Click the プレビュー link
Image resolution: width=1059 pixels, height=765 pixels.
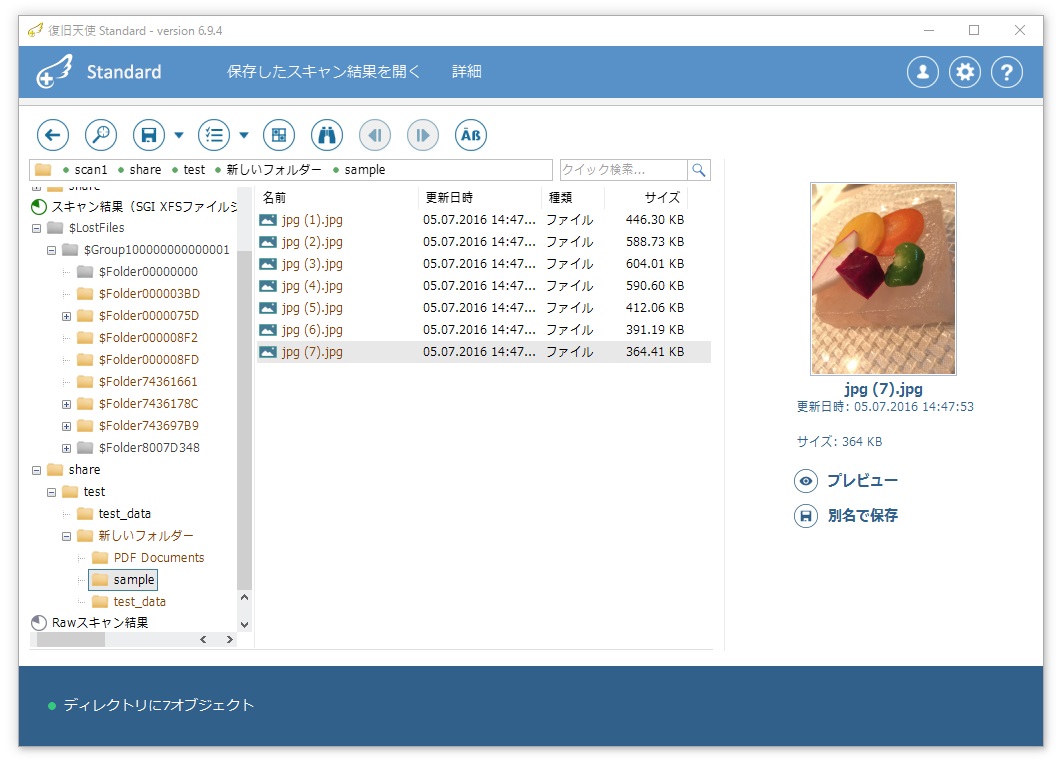862,481
